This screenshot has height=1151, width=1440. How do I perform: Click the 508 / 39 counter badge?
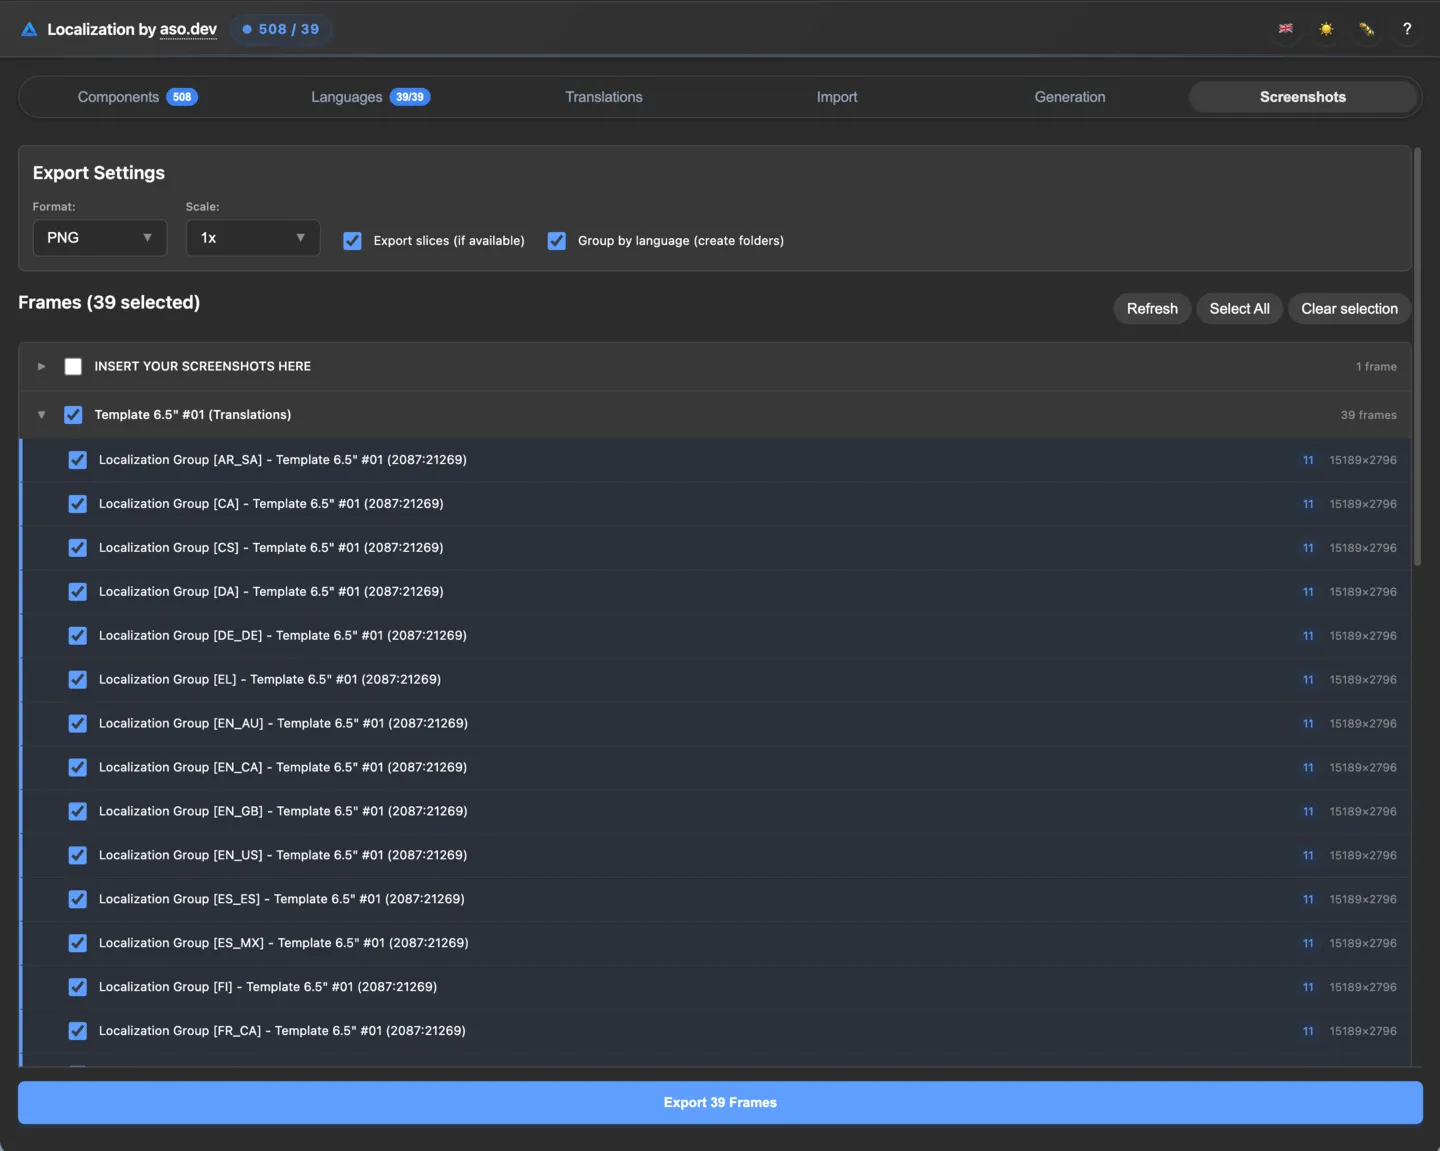point(281,29)
